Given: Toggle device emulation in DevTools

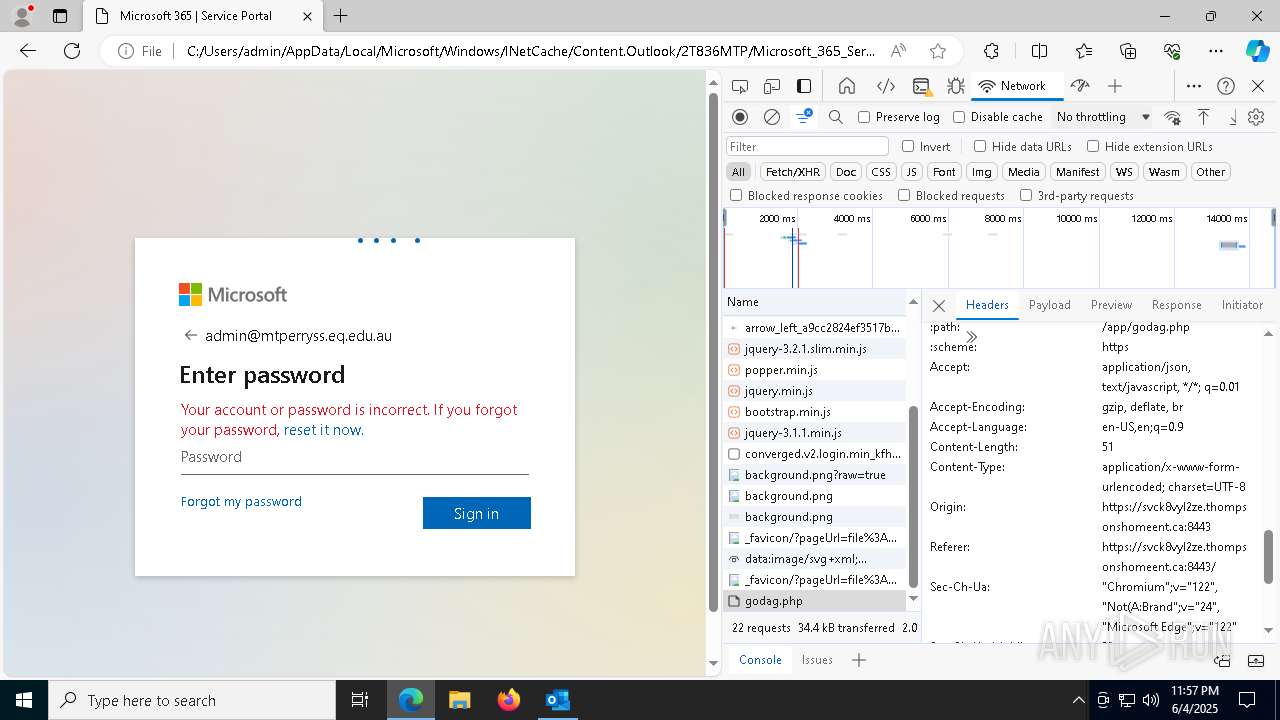Looking at the screenshot, I should (772, 86).
